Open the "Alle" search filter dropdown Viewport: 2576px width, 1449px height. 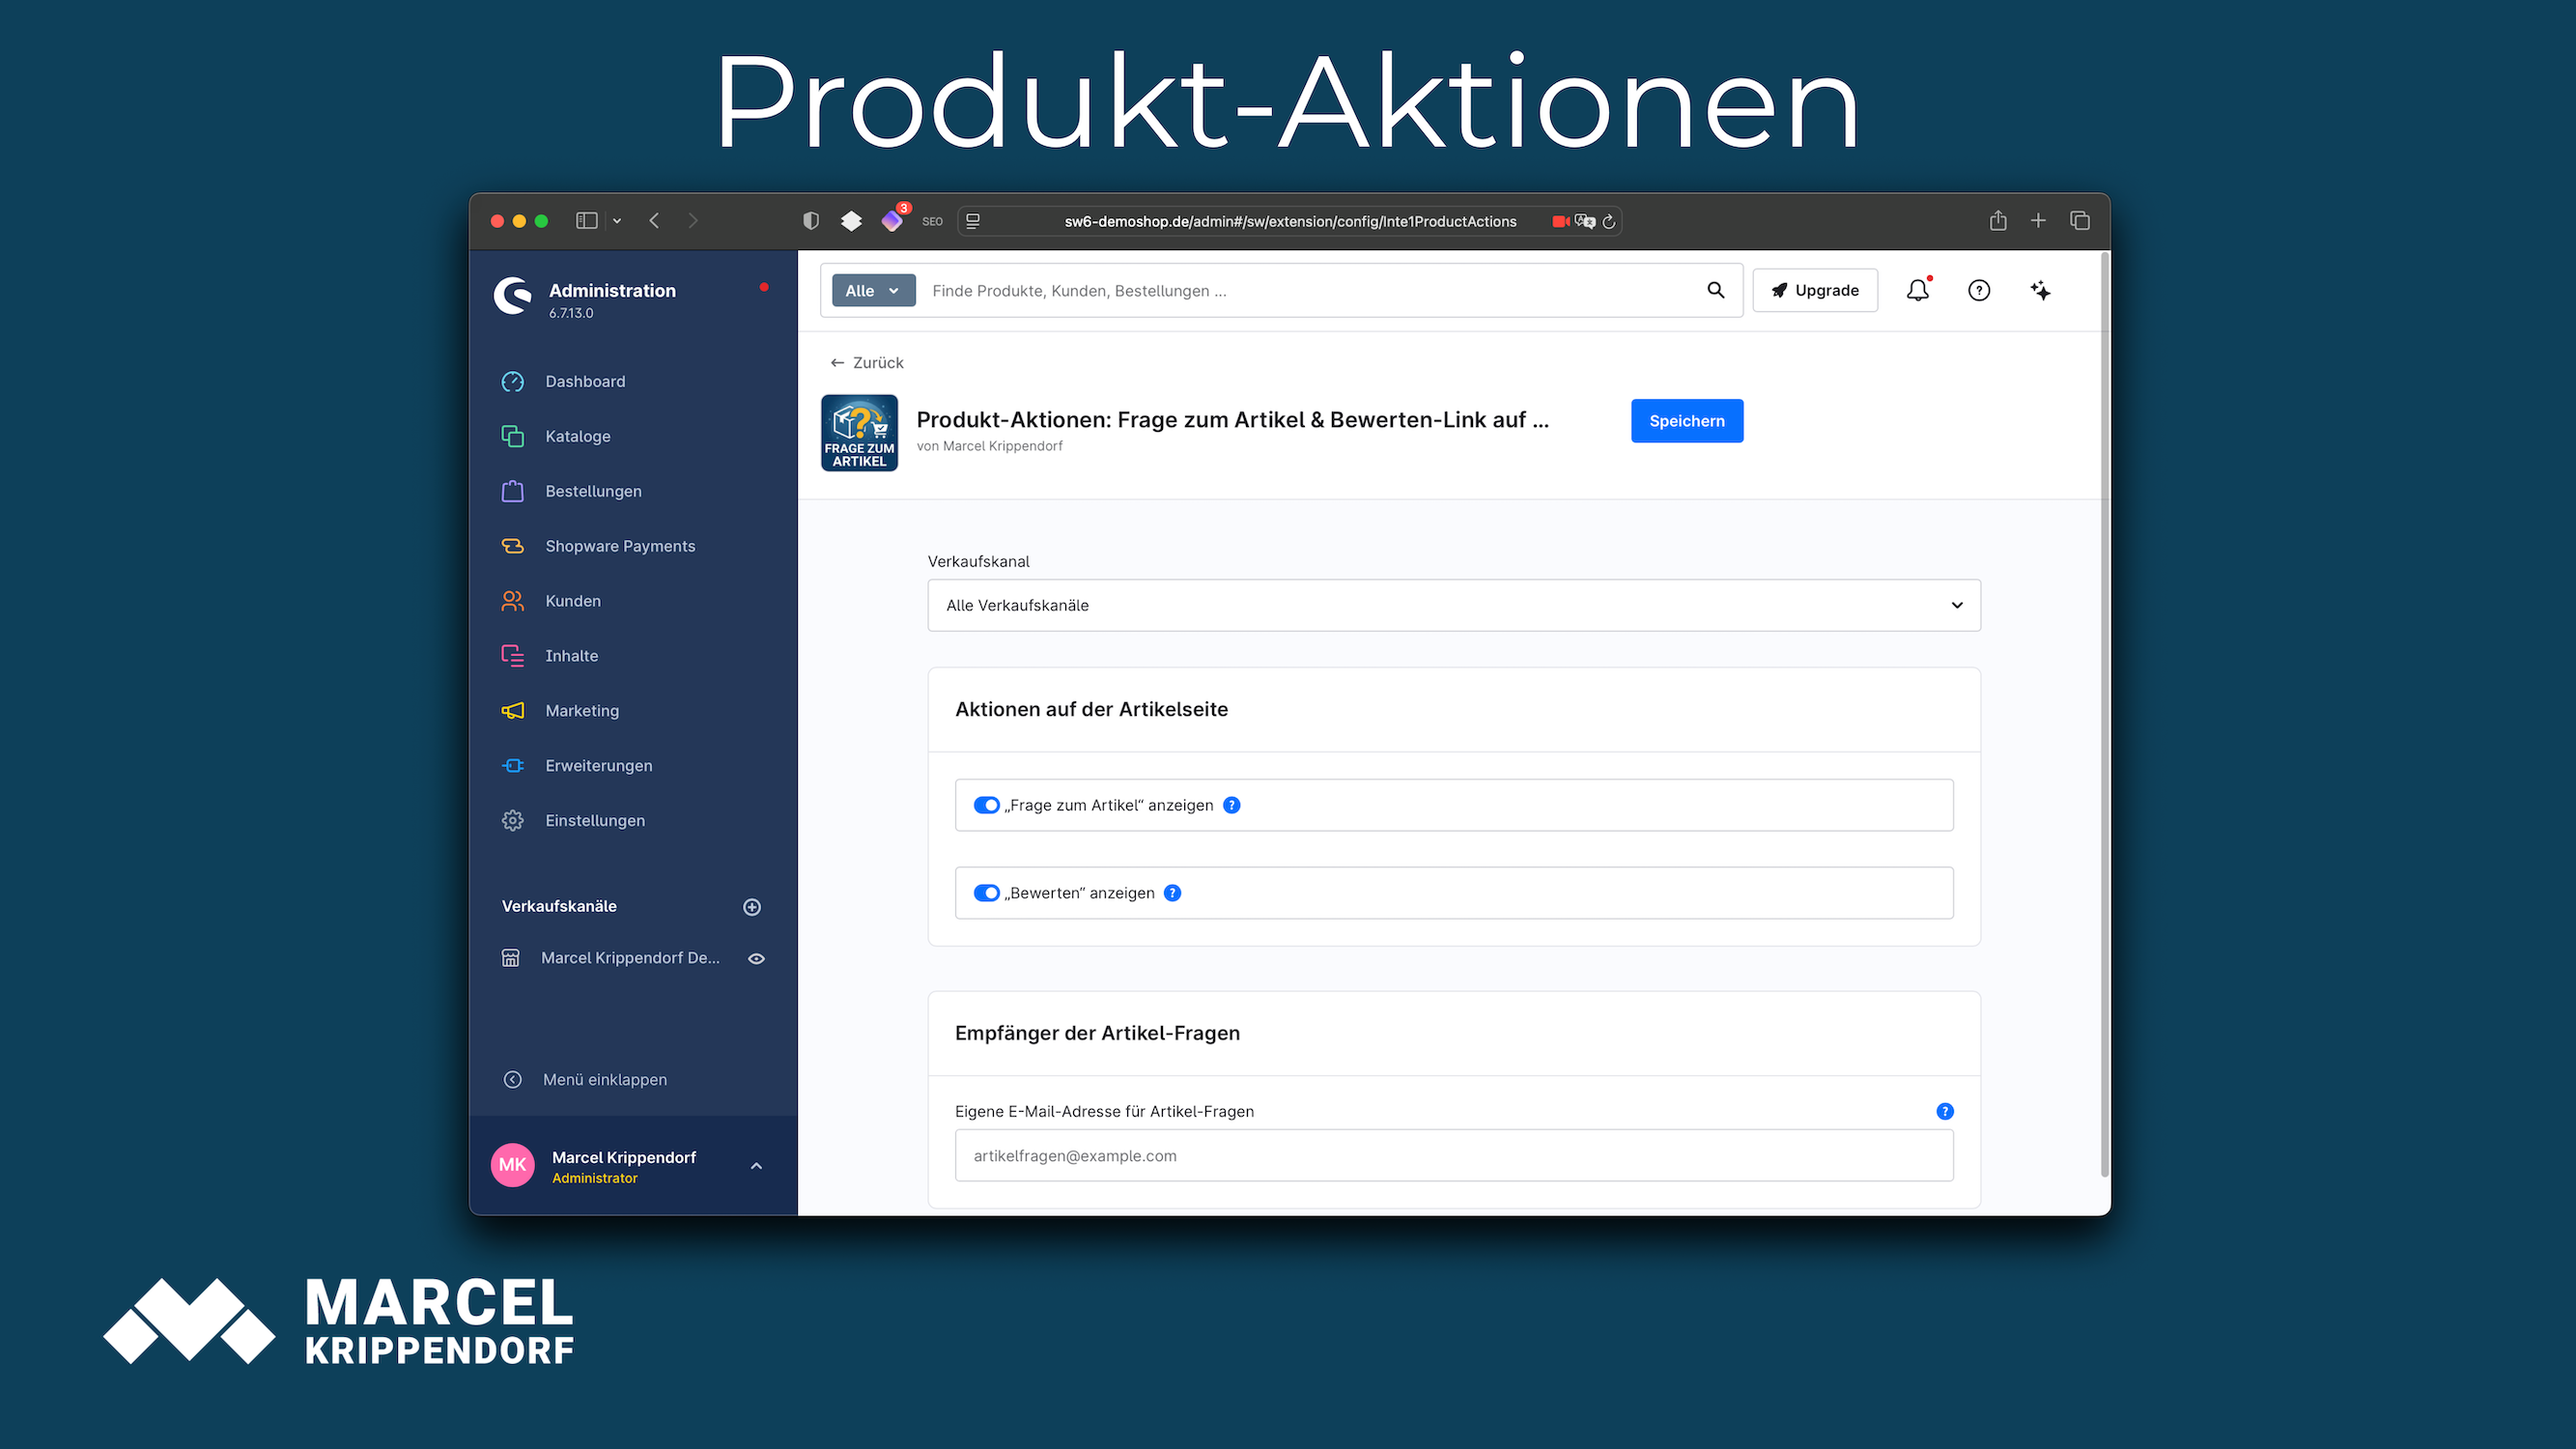(x=873, y=290)
